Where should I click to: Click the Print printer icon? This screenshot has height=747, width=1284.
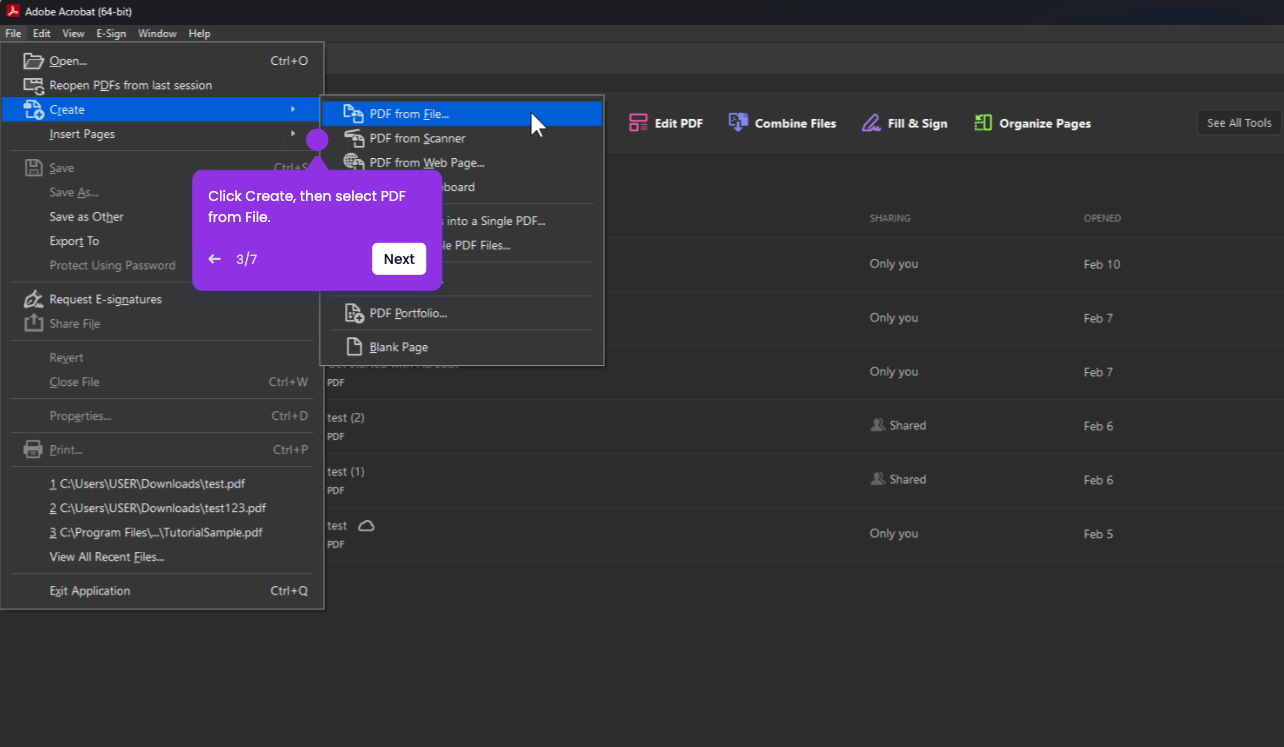coord(34,450)
